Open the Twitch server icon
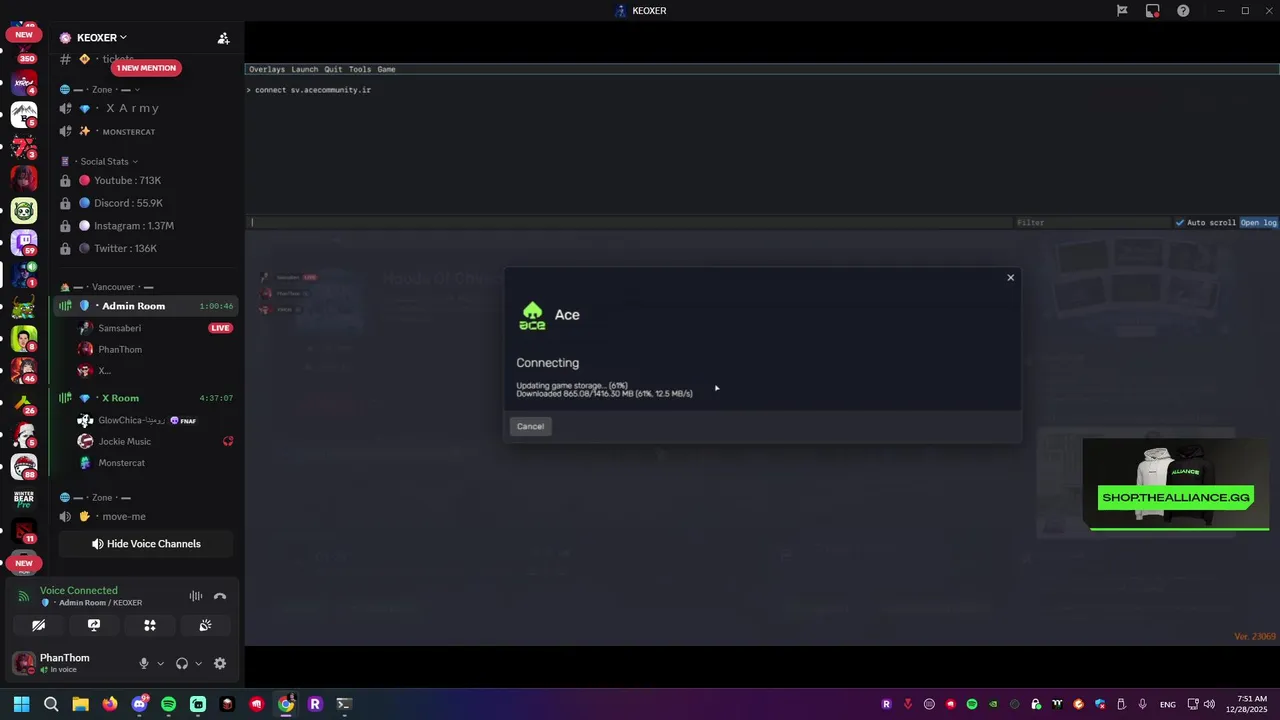 pos(24,242)
